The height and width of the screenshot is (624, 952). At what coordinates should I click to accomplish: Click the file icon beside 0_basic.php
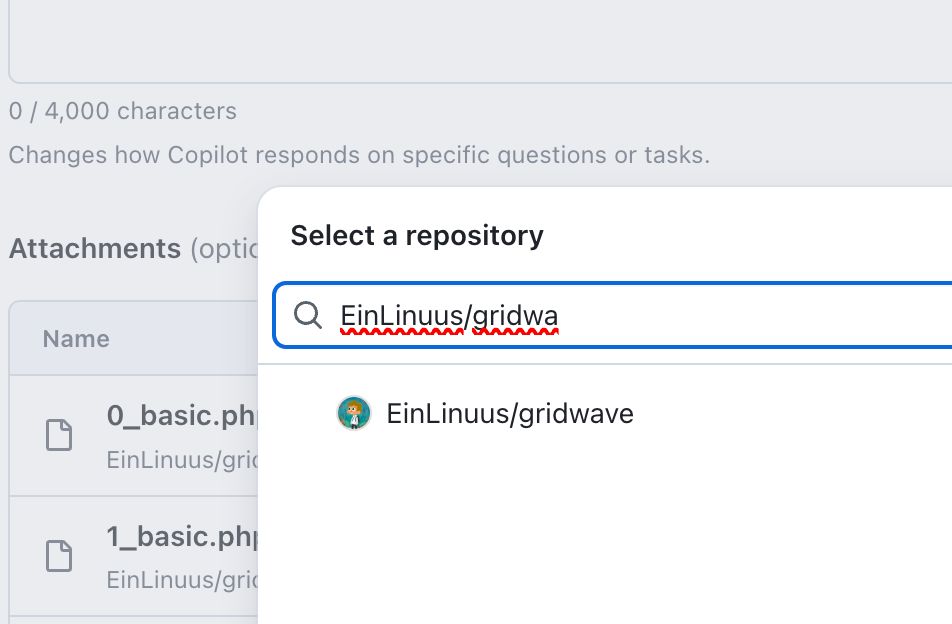pyautogui.click(x=60, y=435)
